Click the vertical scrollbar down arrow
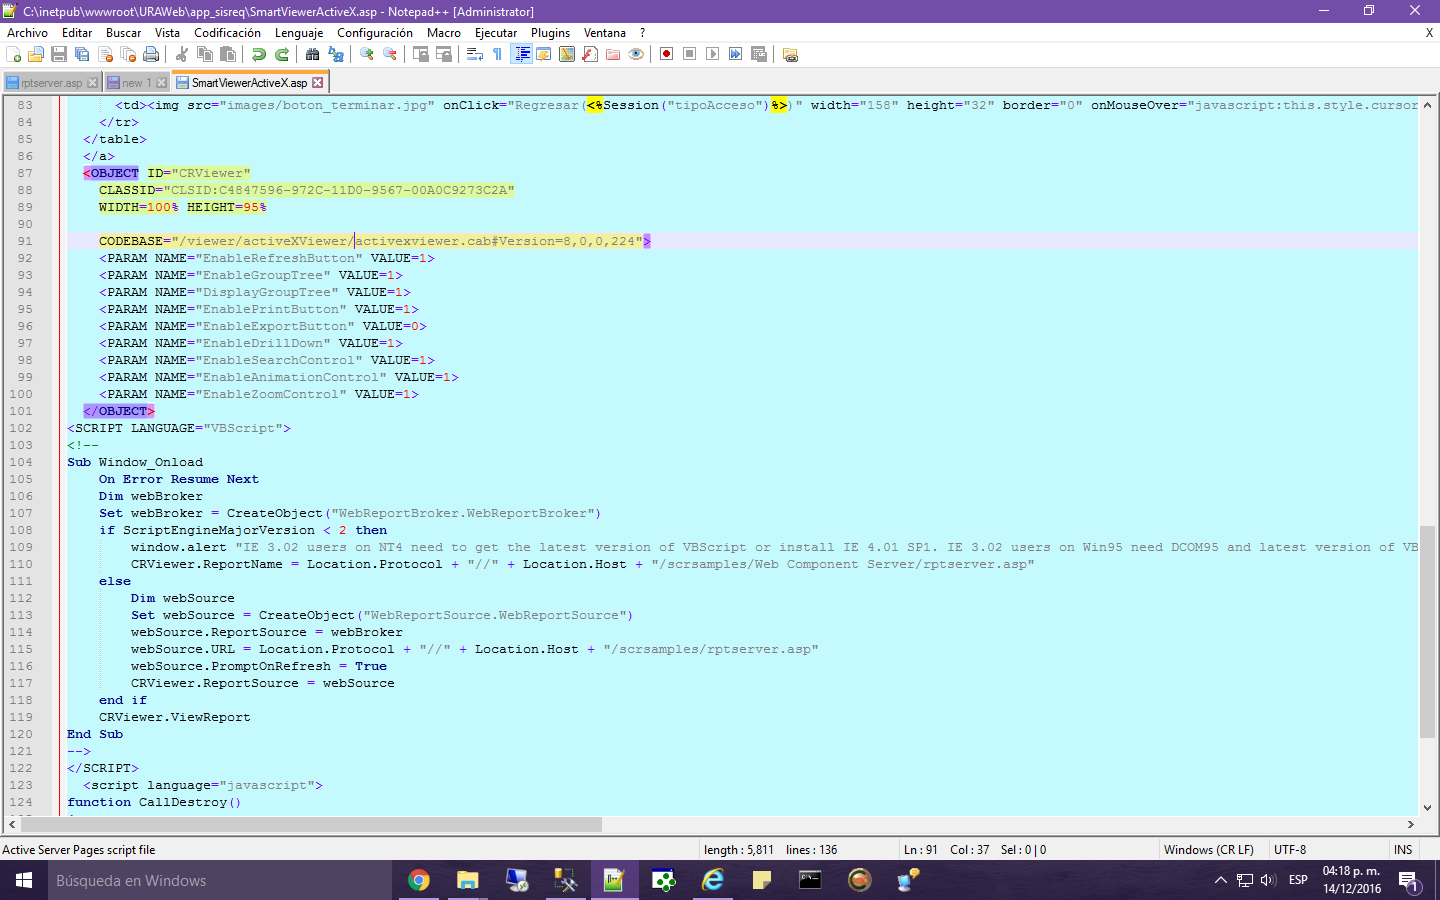Screen dimensions: 1440x900 tap(1427, 808)
